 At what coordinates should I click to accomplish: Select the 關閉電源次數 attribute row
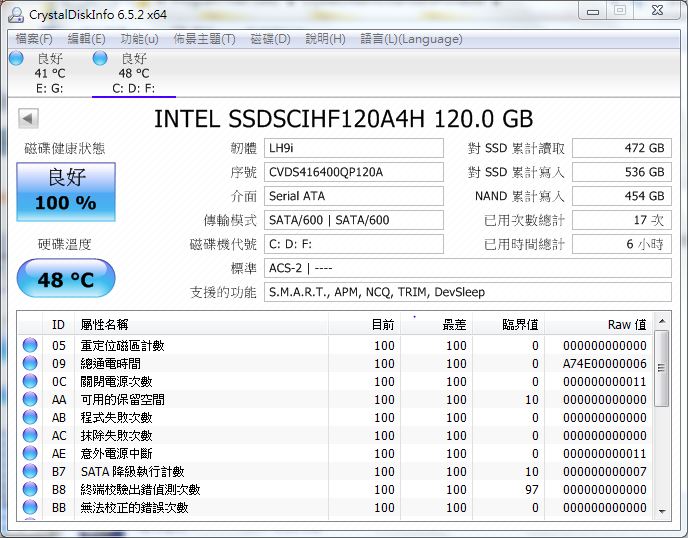point(335,381)
